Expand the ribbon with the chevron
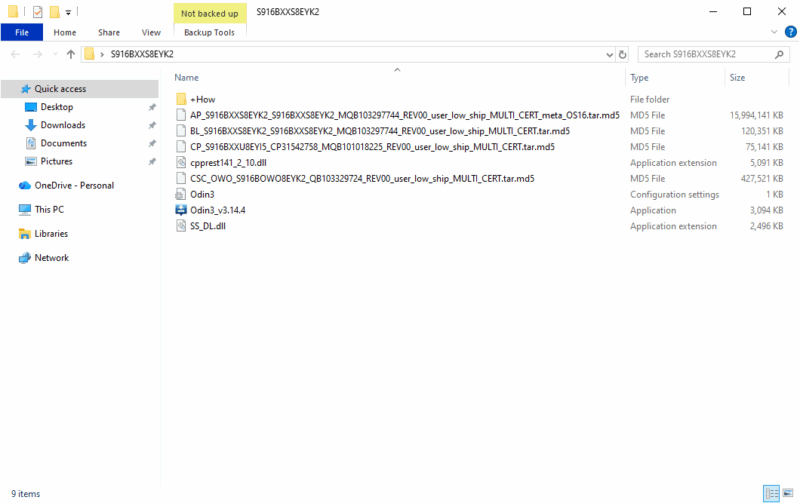The width and height of the screenshot is (800, 503). tap(774, 32)
